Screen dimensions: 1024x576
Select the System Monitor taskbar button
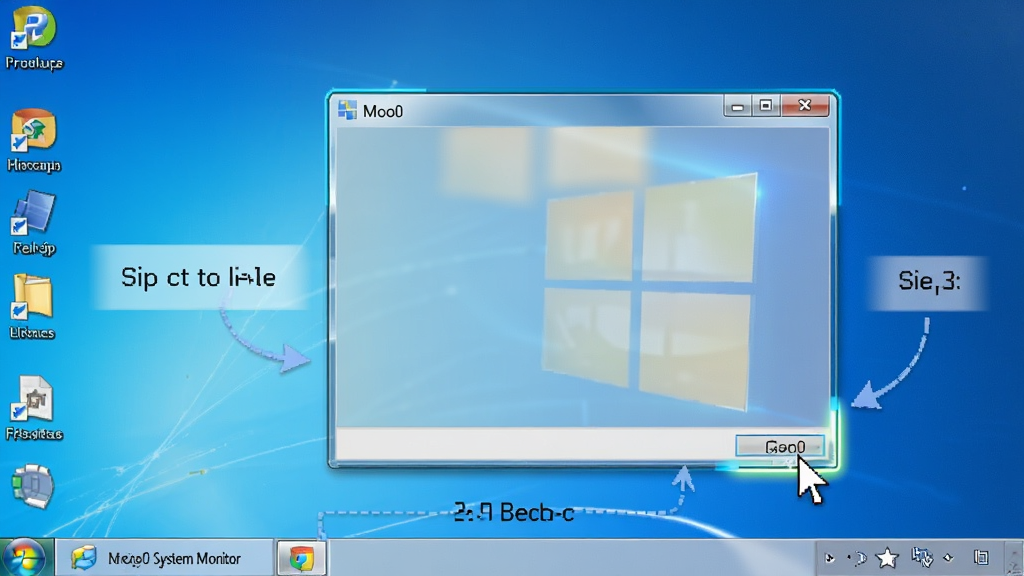pyautogui.click(x=164, y=558)
